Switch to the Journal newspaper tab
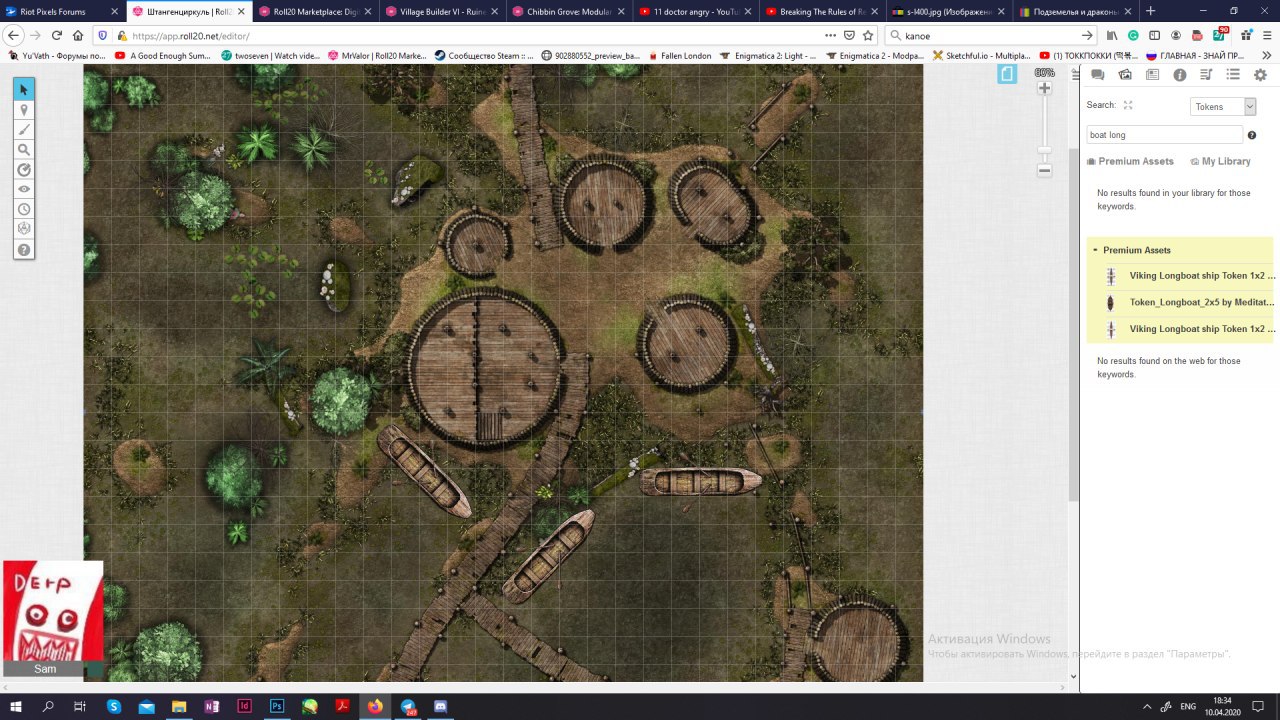The image size is (1280, 720). [x=1152, y=75]
